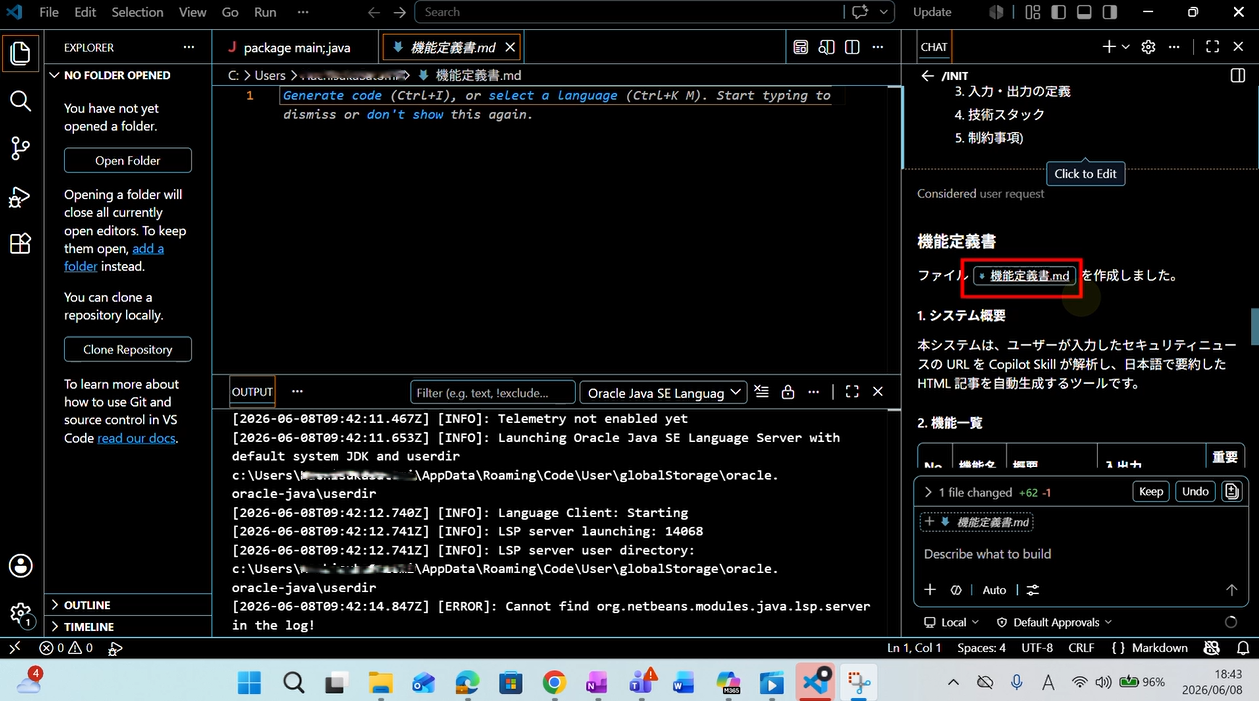Open the Auto model picker
Viewport: 1259px width, 701px height.
994,590
